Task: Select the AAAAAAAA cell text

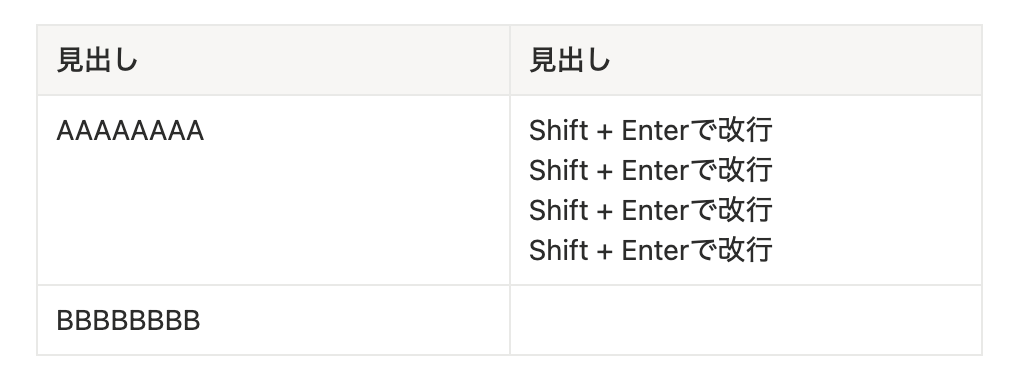Action: pyautogui.click(x=130, y=131)
